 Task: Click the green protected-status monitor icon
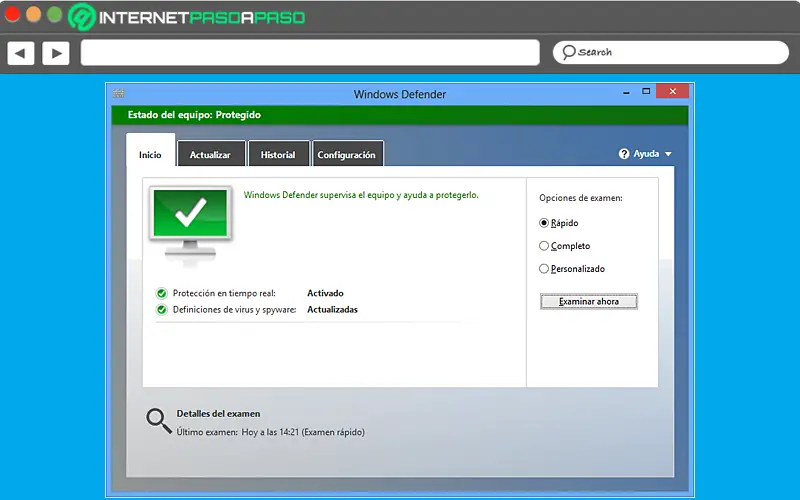[x=190, y=222]
